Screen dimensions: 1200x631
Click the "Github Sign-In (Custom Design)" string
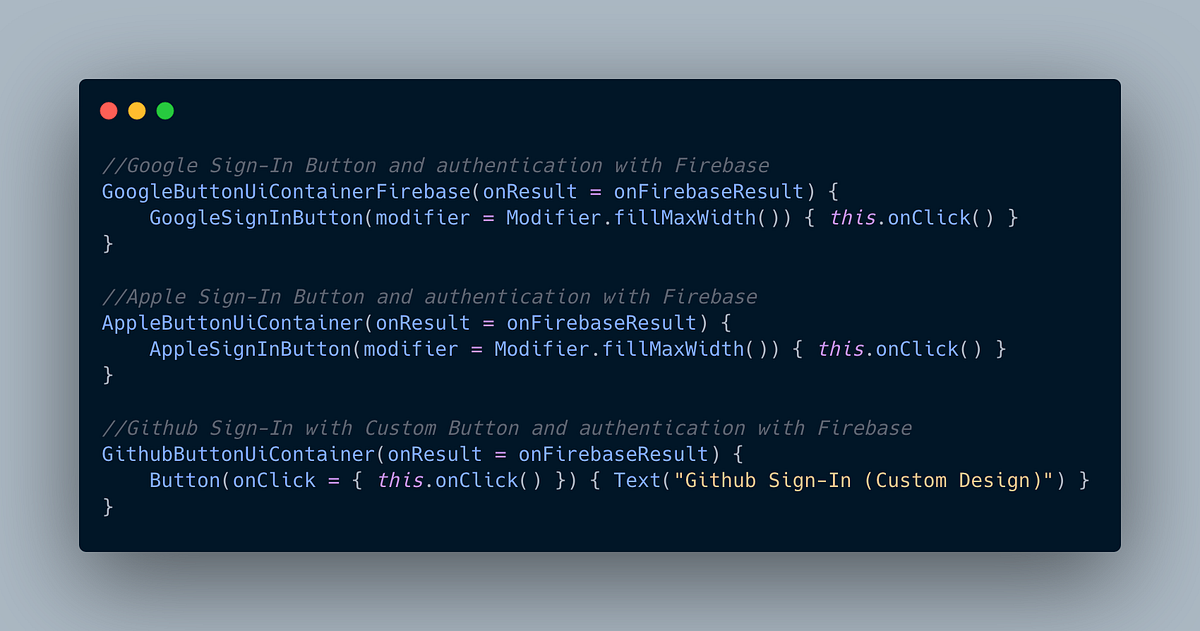[x=871, y=480]
